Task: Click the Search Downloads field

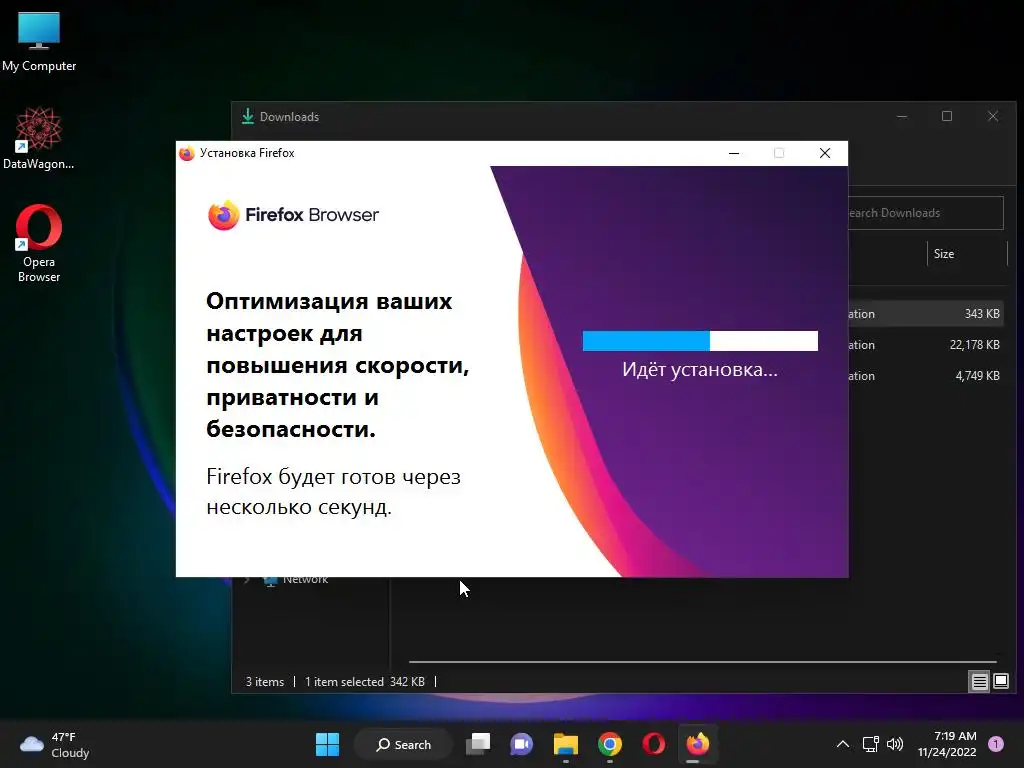Action: click(925, 213)
